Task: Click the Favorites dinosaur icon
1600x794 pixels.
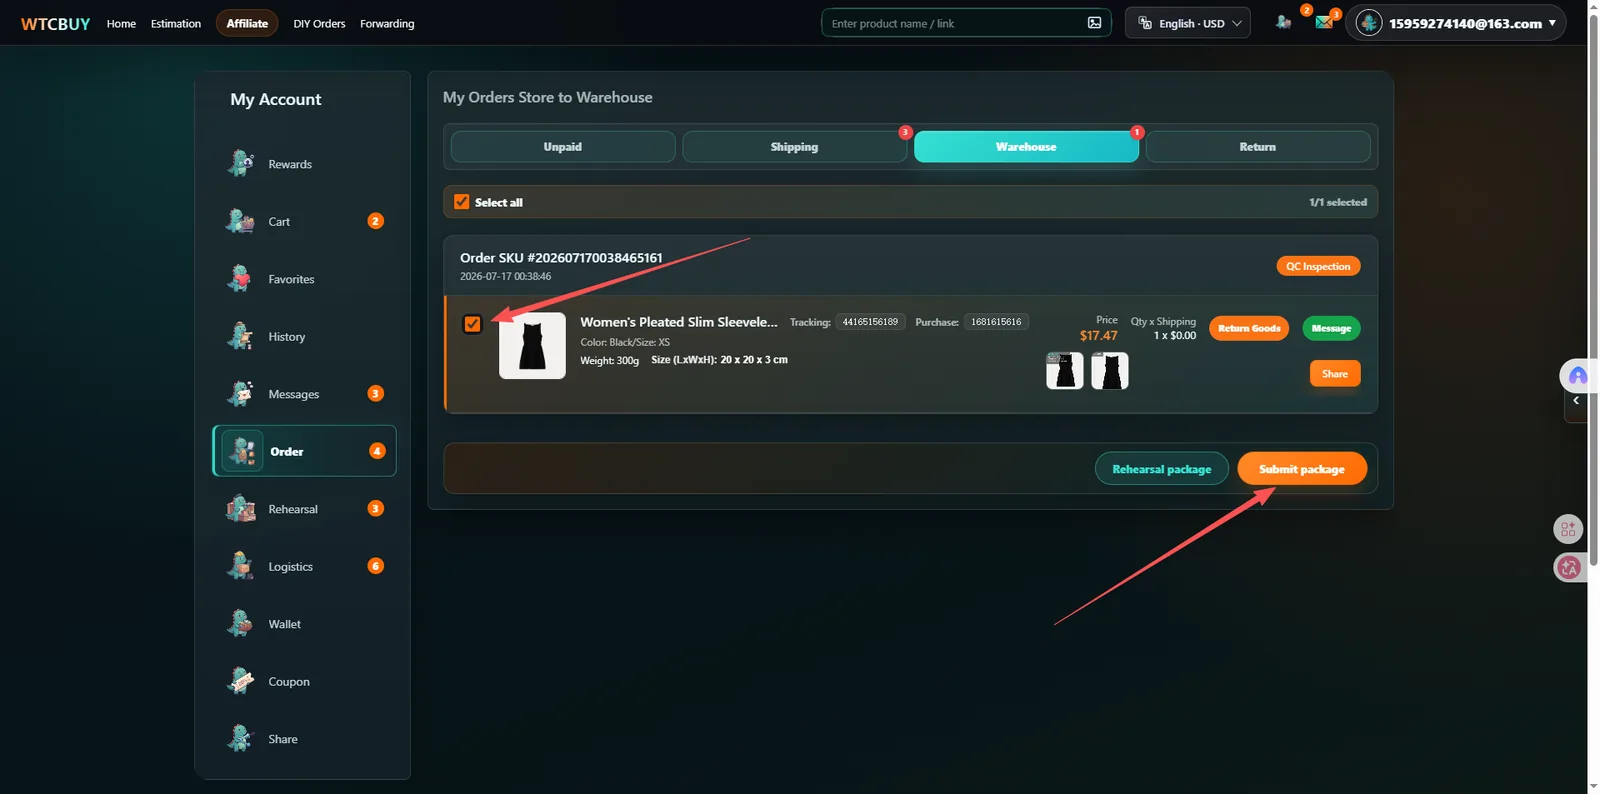Action: tap(240, 278)
